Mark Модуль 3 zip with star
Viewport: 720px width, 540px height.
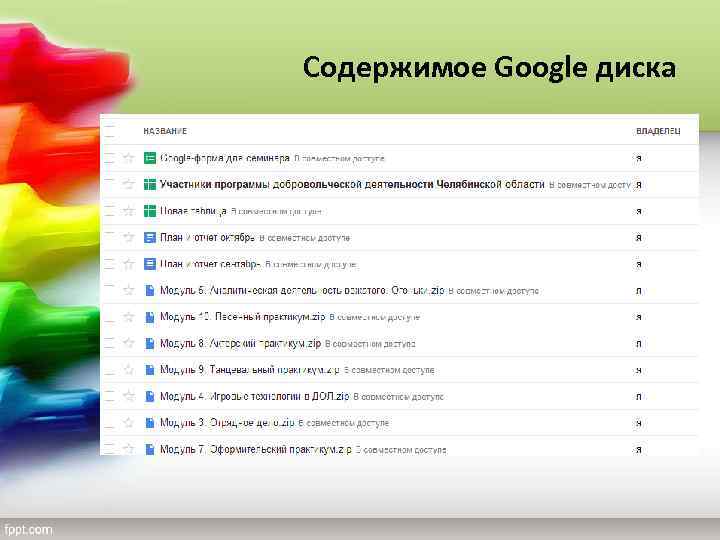pos(129,422)
